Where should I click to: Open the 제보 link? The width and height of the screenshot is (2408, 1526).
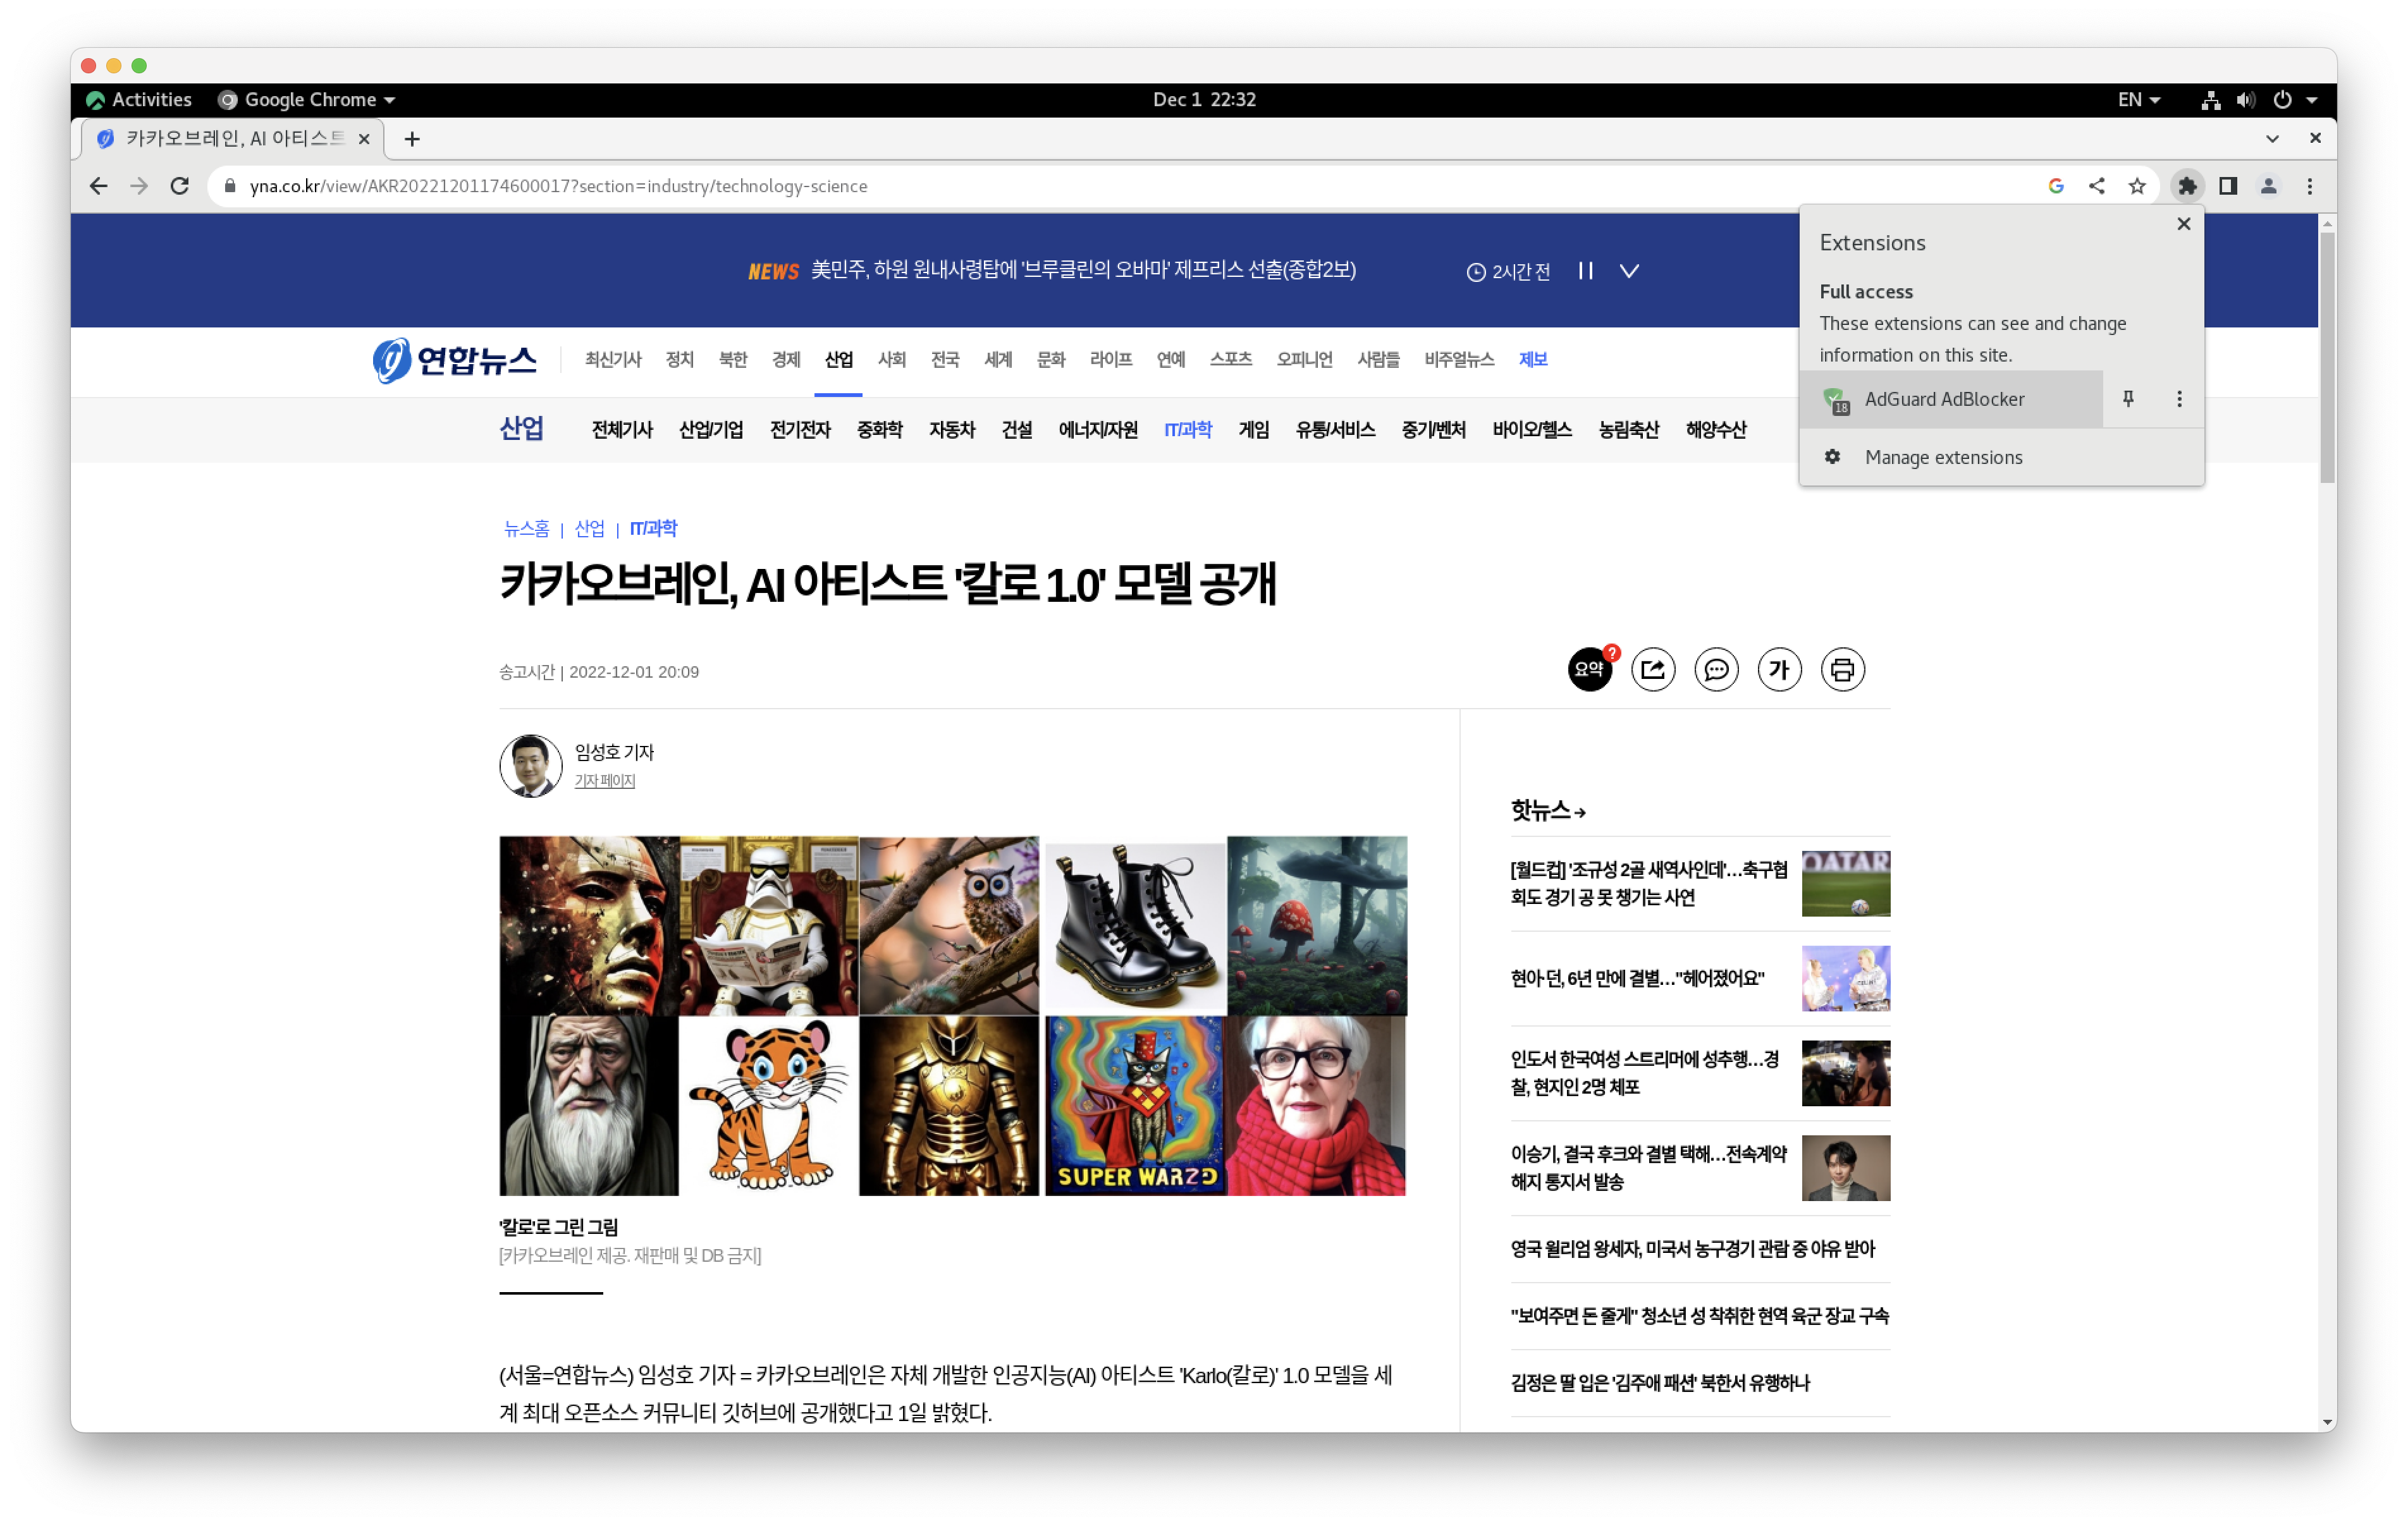(1533, 360)
